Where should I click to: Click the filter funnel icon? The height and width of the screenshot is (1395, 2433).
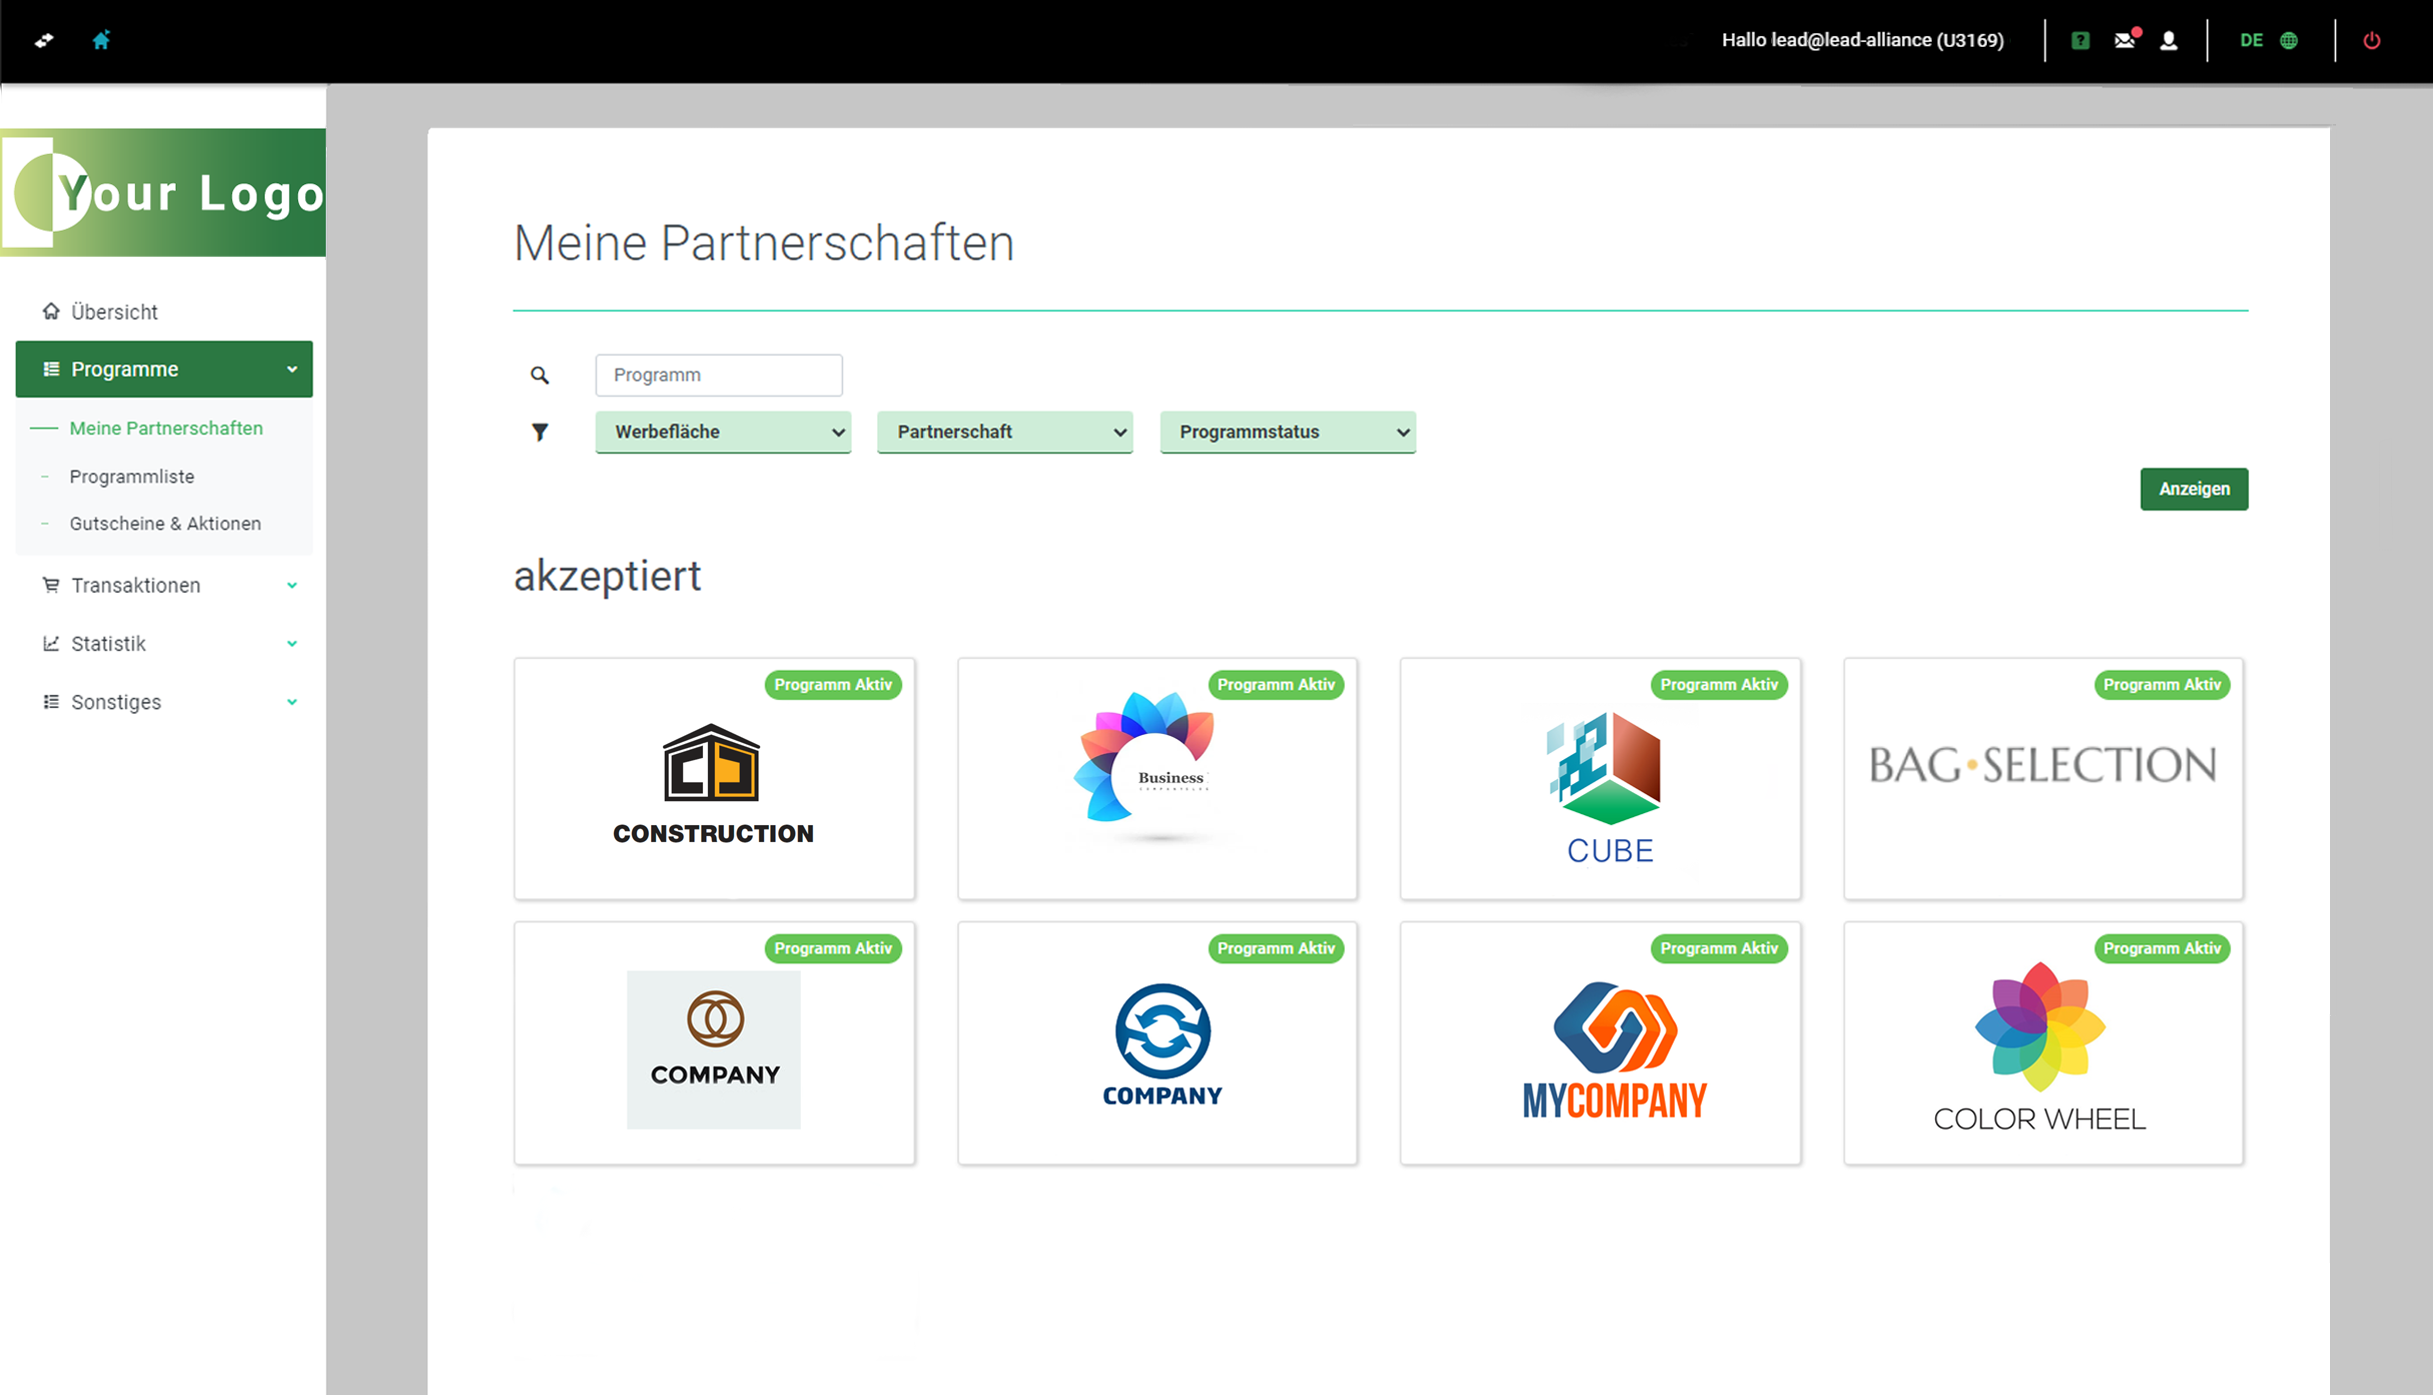[540, 432]
